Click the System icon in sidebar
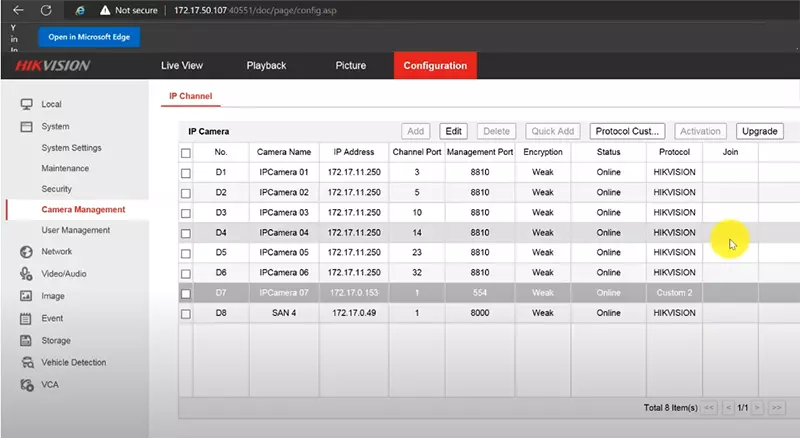800x438 pixels. (x=27, y=127)
